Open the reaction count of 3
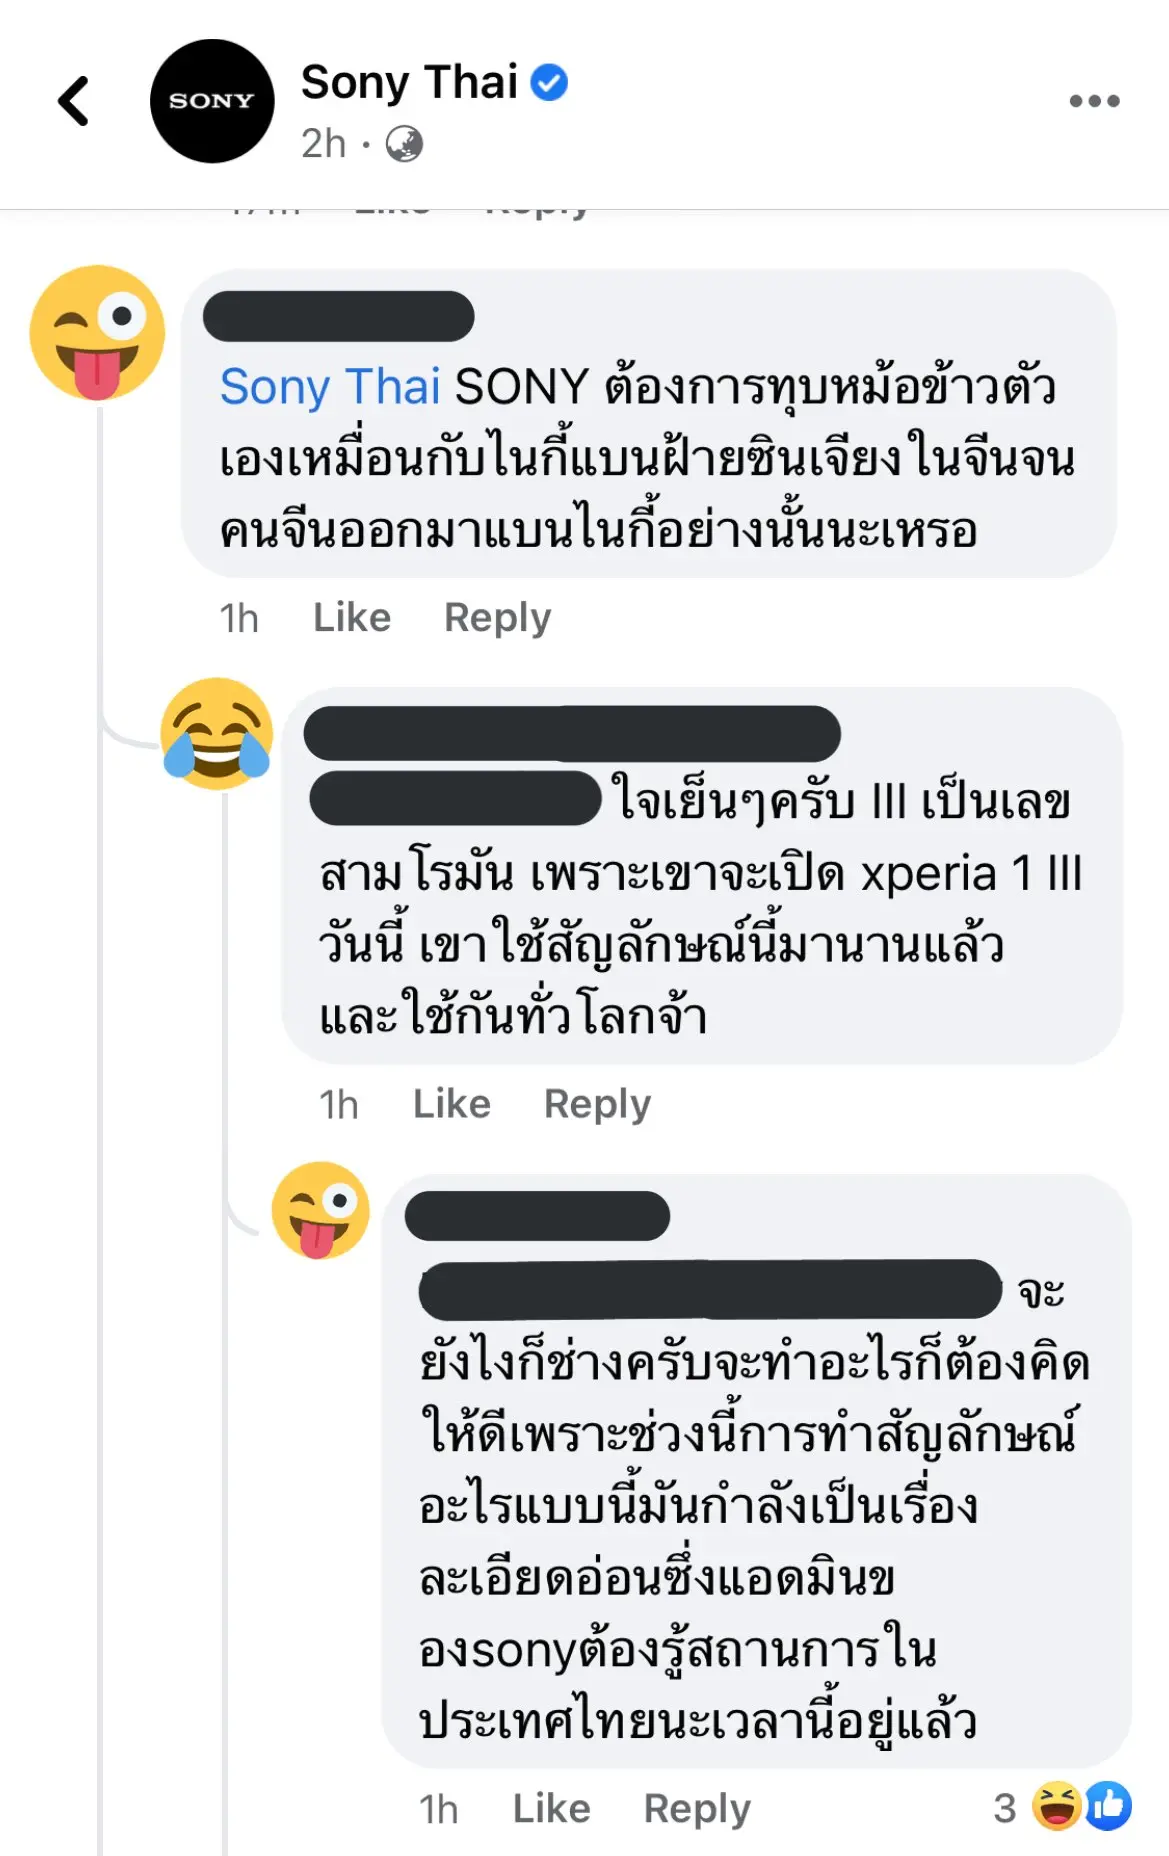 (1005, 1808)
